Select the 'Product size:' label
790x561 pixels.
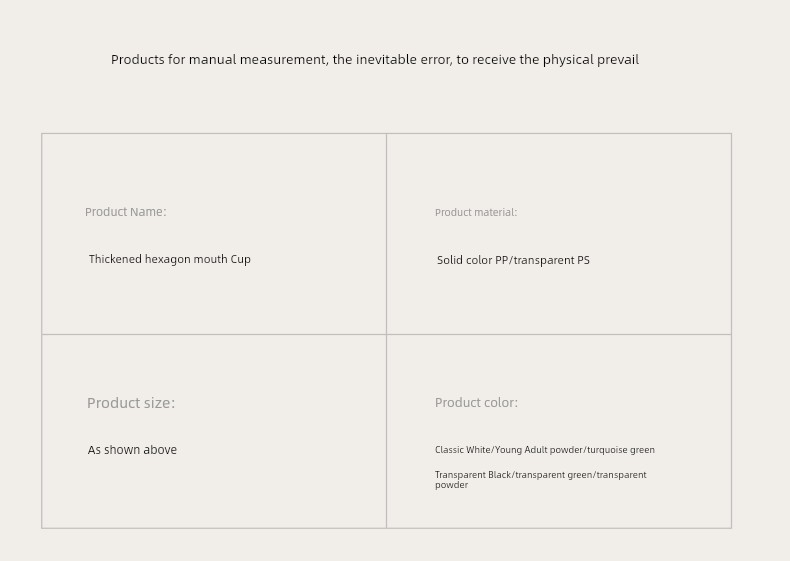[x=131, y=403]
